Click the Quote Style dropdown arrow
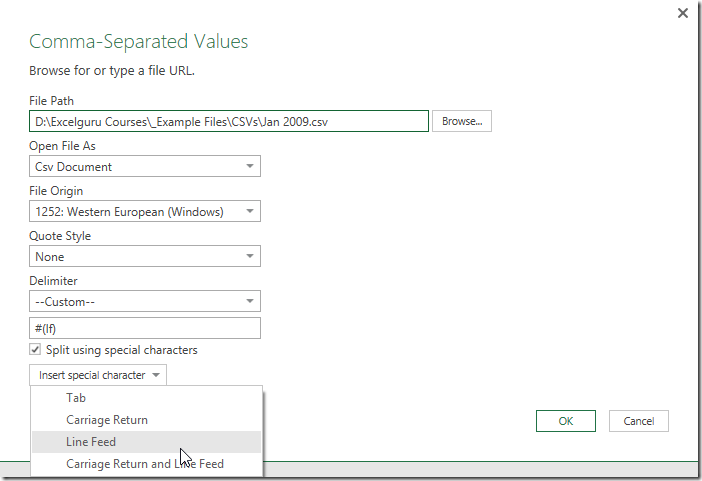Viewport: 702px width, 481px height. (250, 256)
